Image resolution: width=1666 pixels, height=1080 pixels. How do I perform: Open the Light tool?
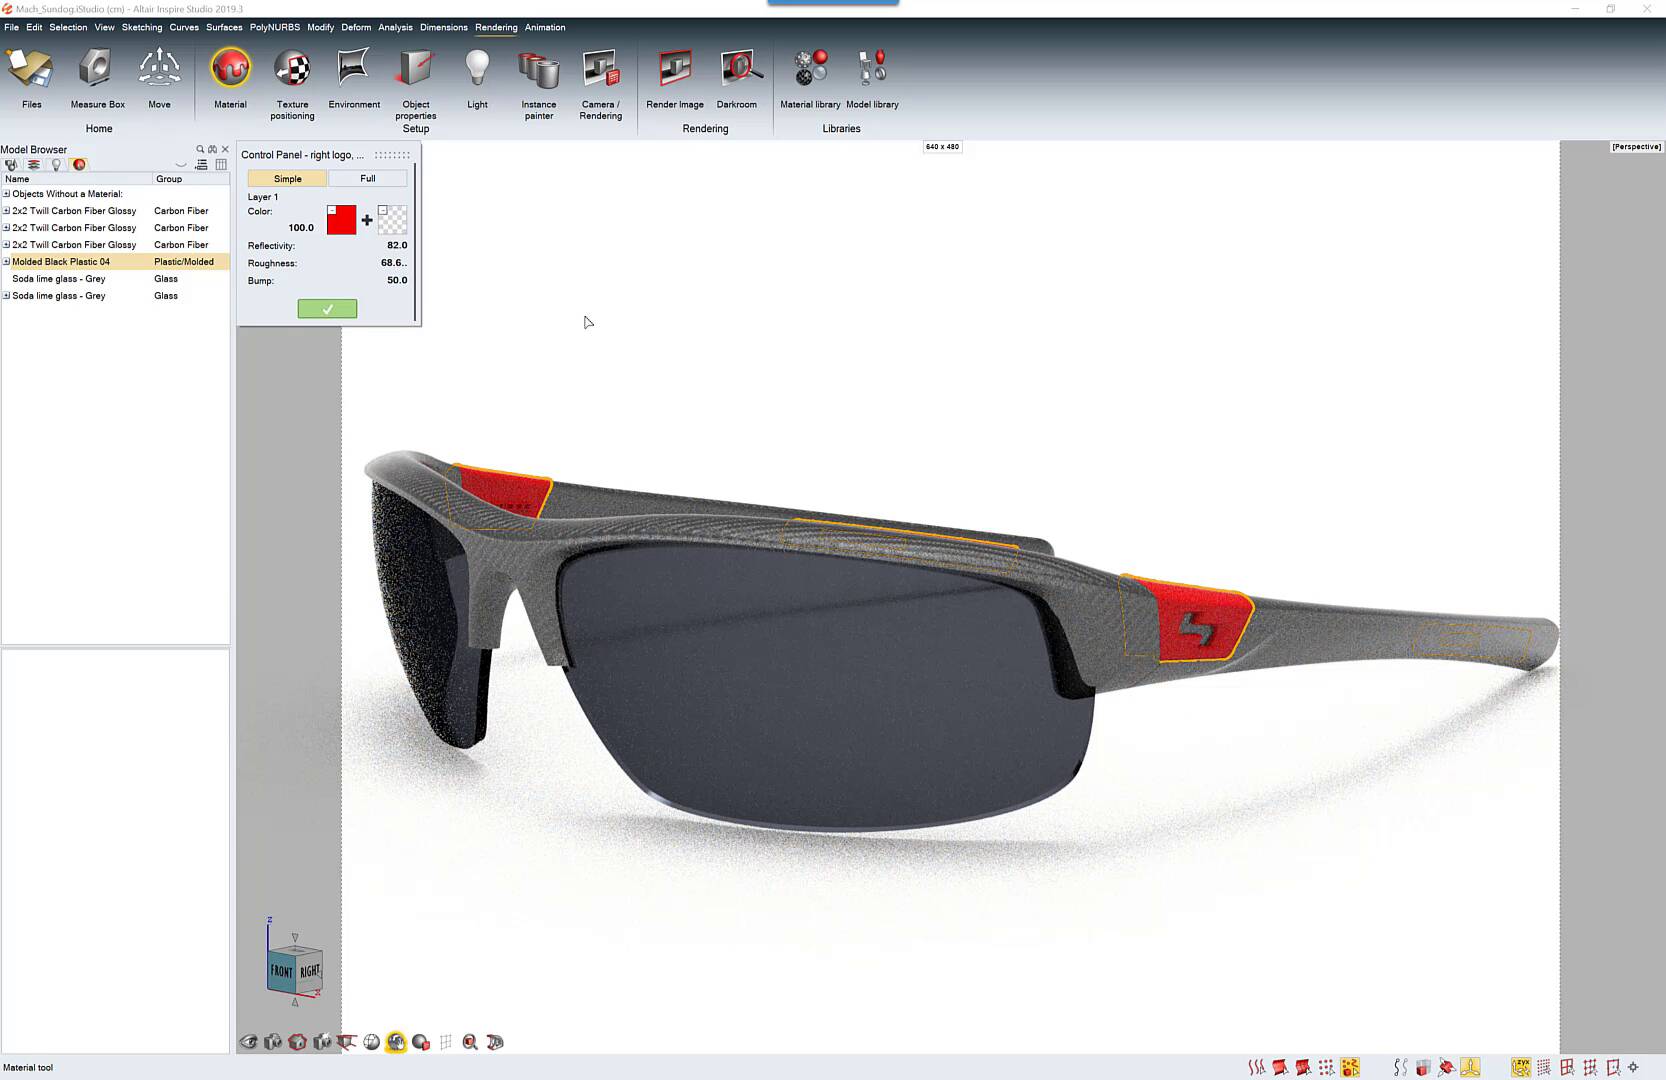[477, 70]
